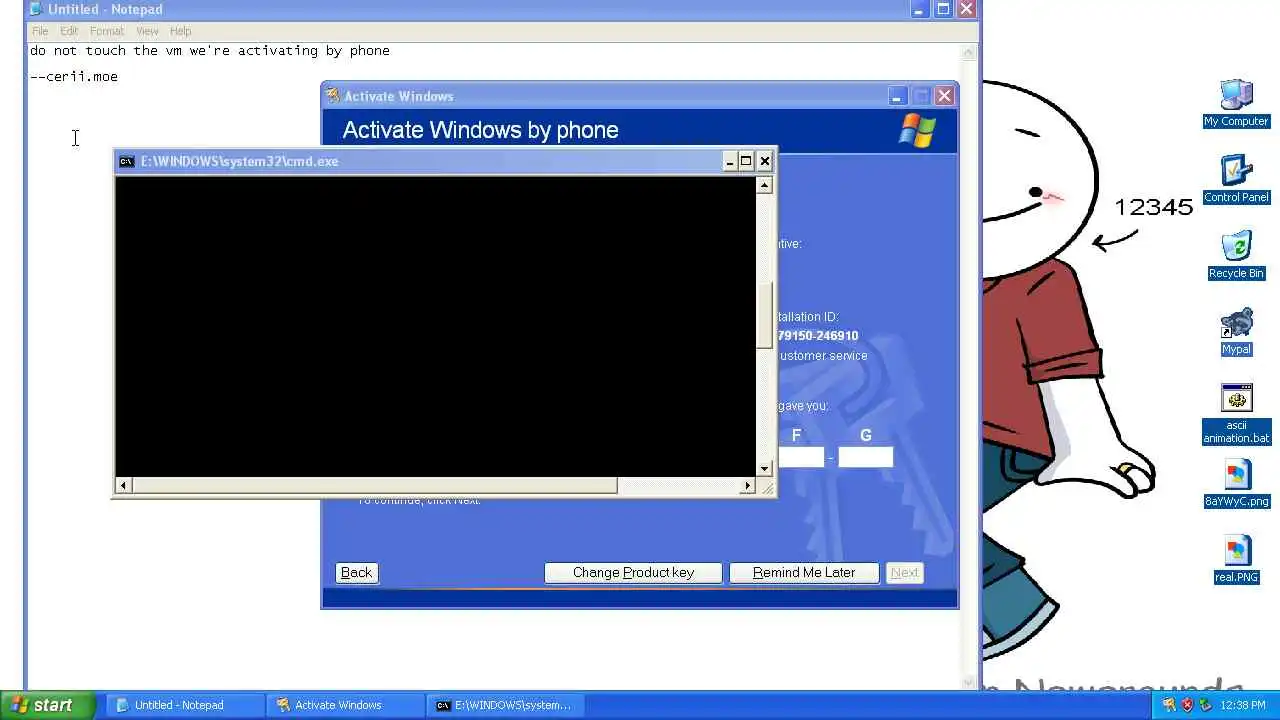This screenshot has height=720, width=1280.
Task: Click the 'Activate Windows by phone' heading
Action: (x=480, y=130)
